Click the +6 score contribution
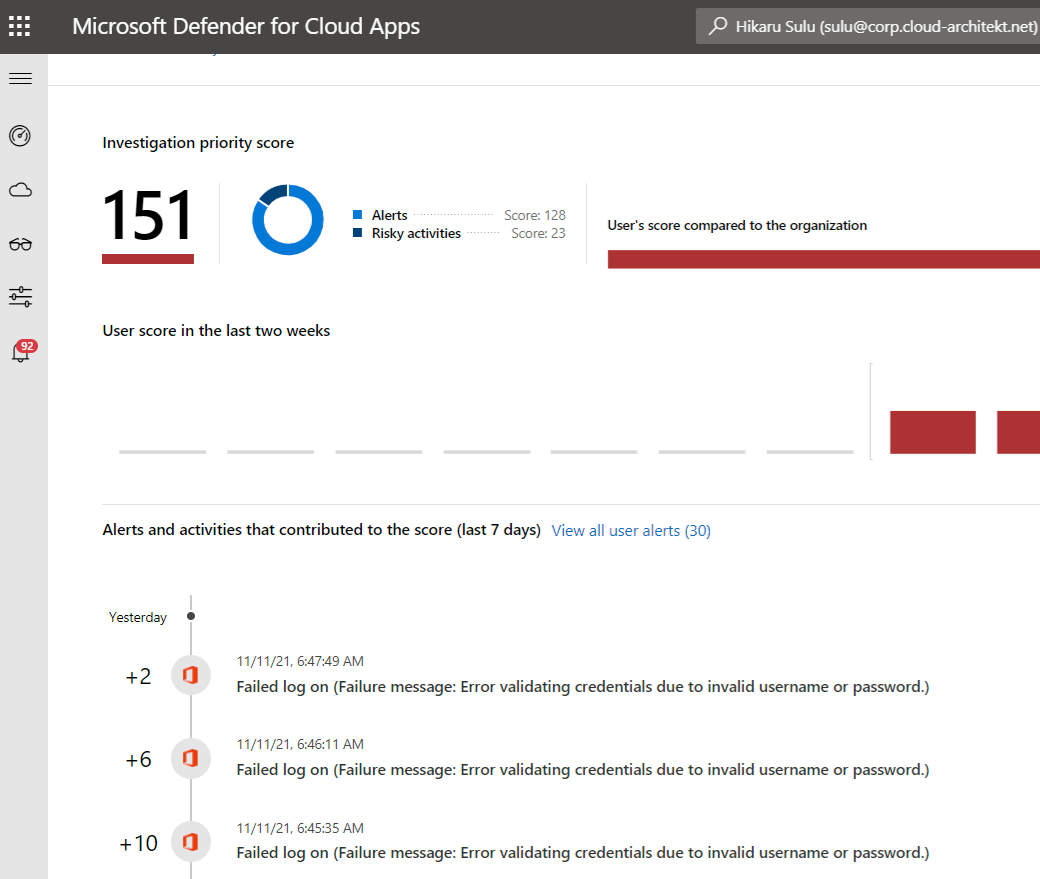 click(x=139, y=760)
